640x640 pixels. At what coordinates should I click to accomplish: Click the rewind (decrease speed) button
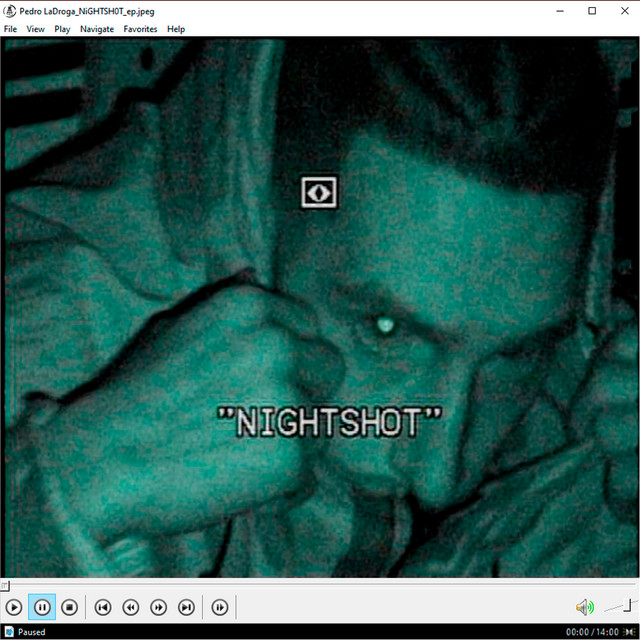131,607
